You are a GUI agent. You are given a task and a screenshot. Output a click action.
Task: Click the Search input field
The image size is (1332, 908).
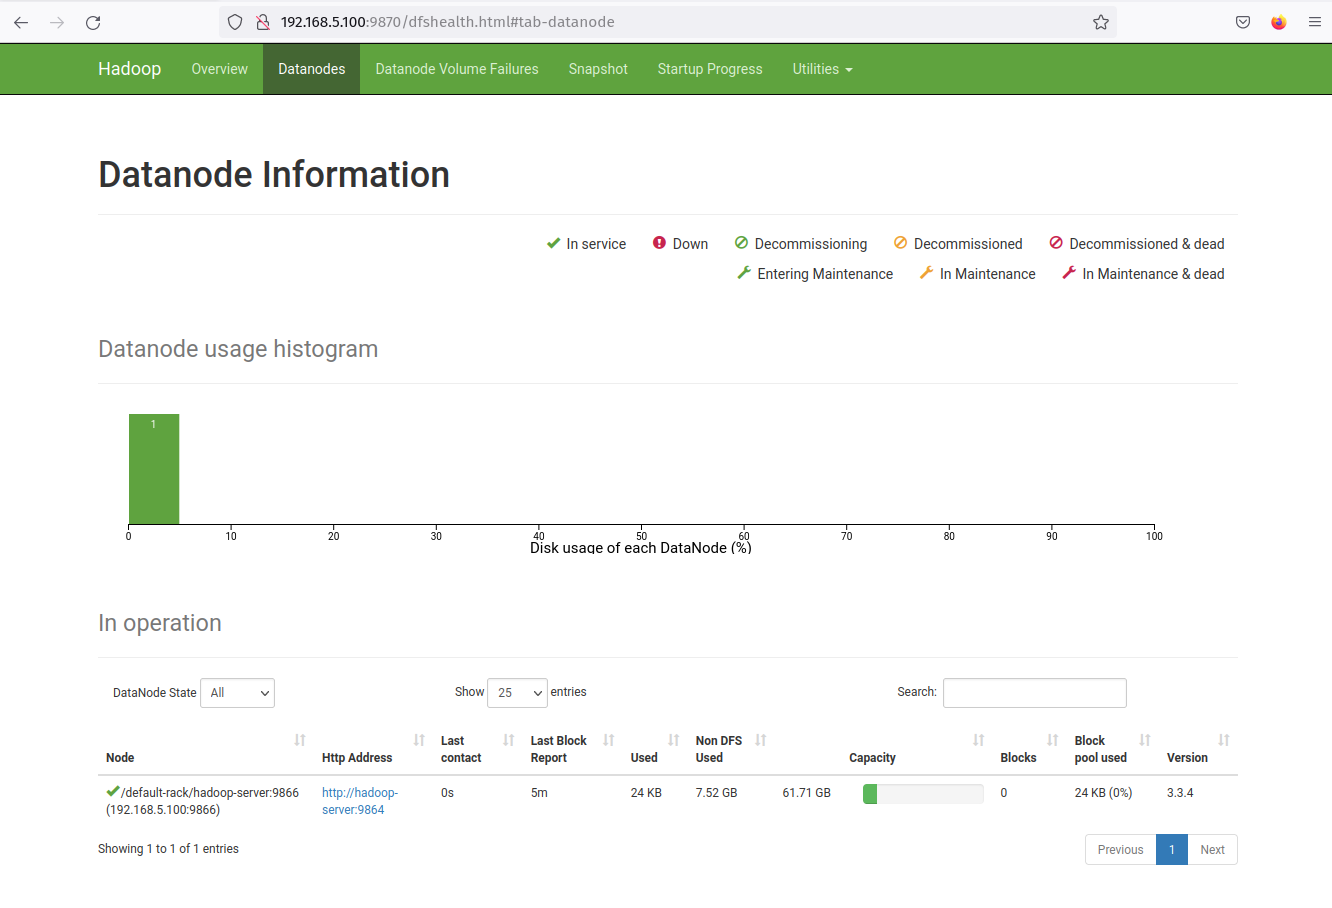[1034, 693]
